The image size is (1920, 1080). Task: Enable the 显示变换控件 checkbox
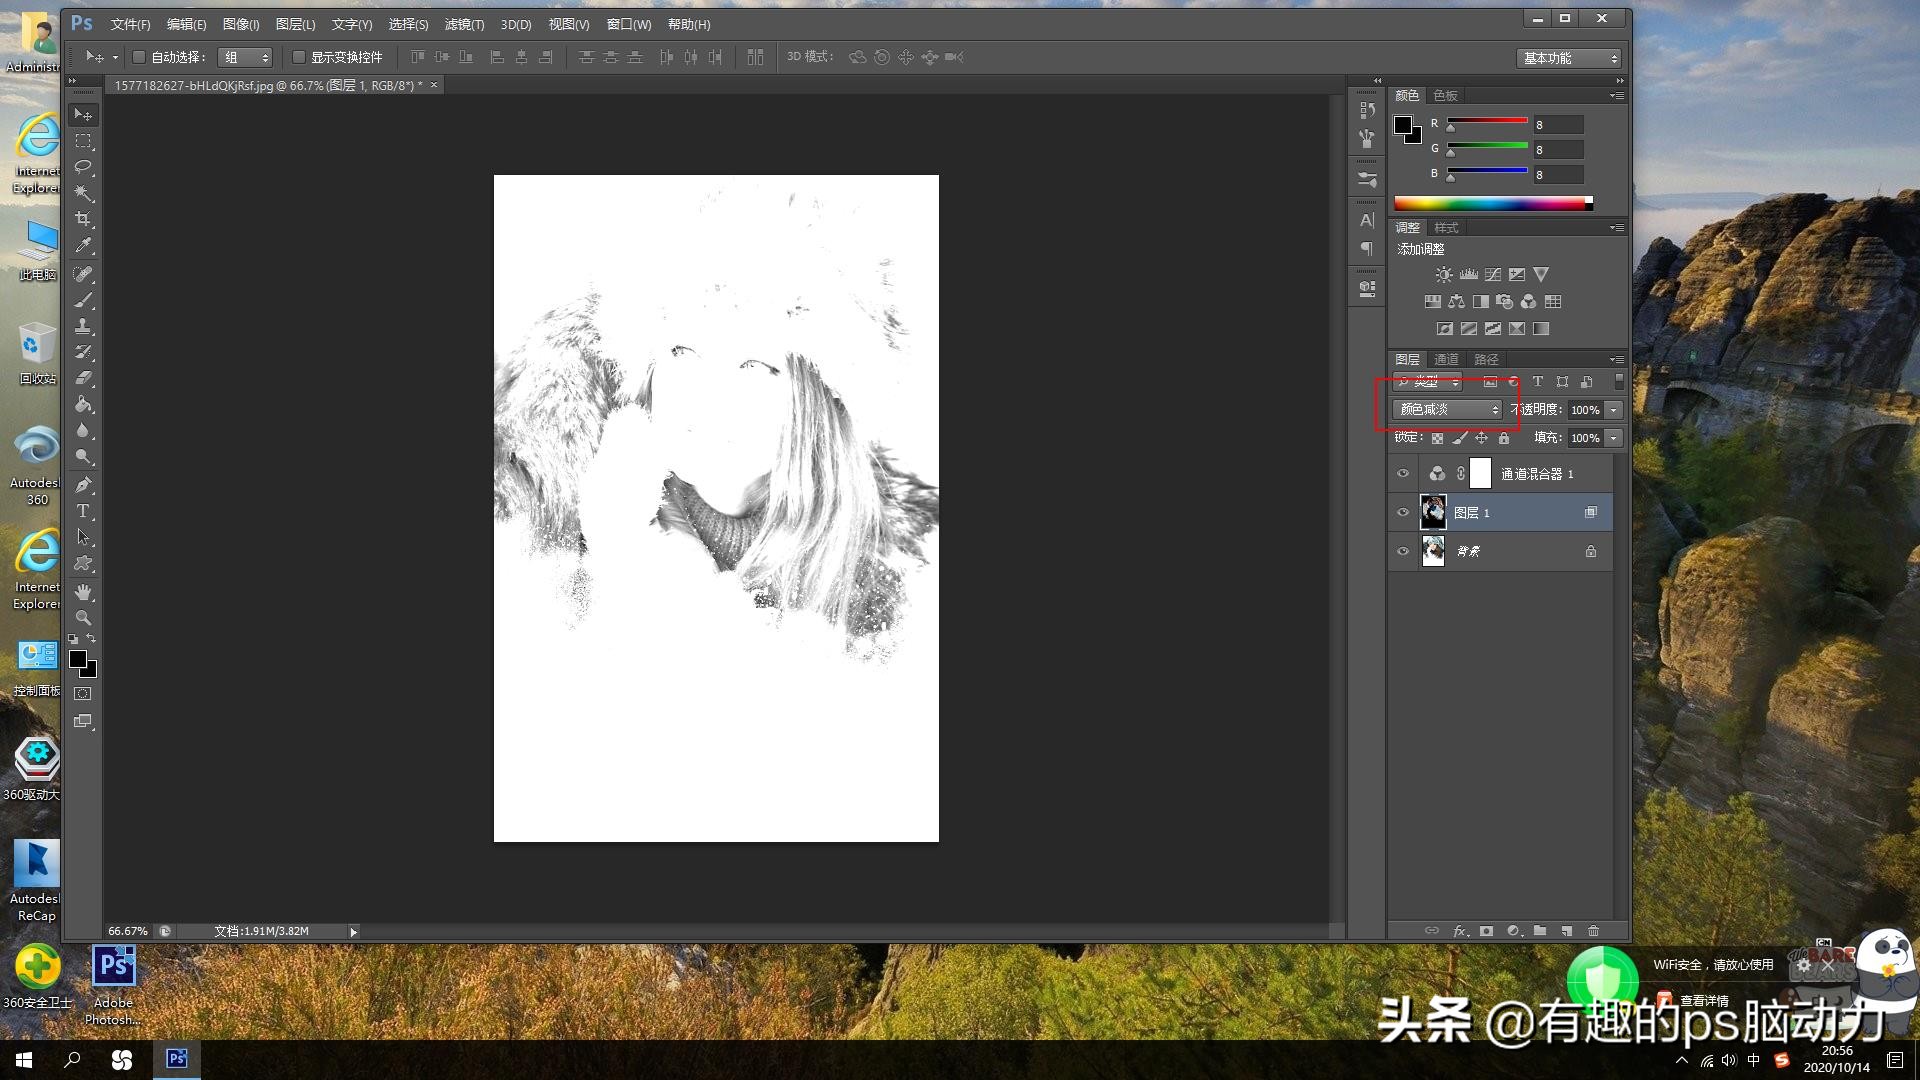pyautogui.click(x=298, y=57)
